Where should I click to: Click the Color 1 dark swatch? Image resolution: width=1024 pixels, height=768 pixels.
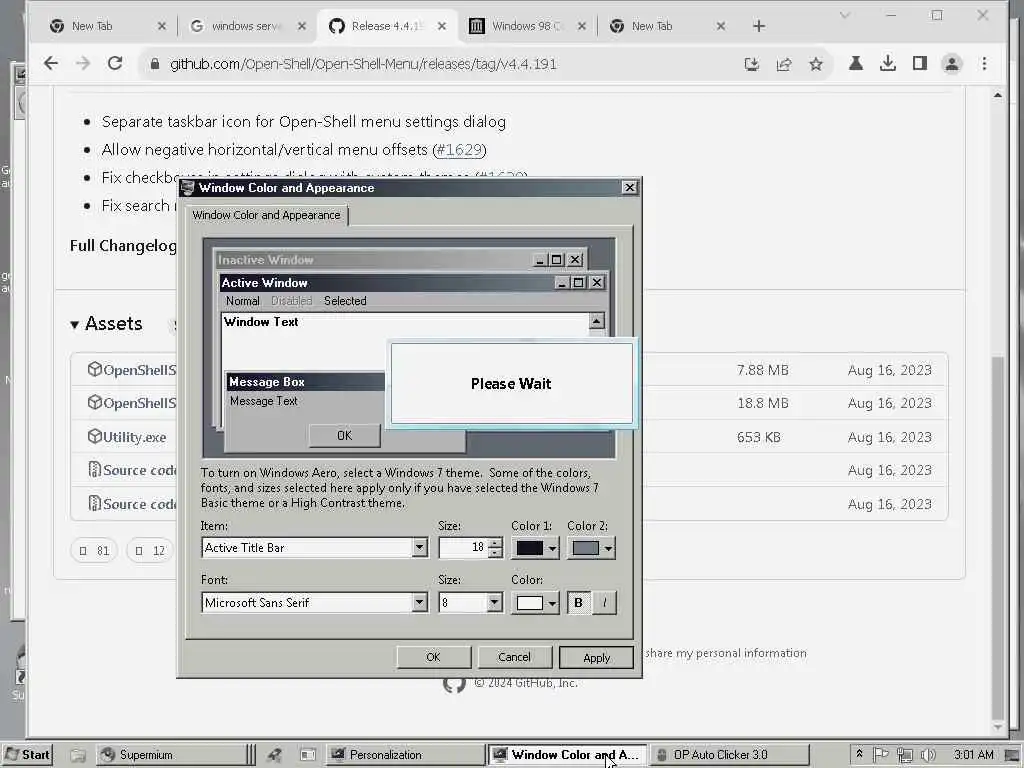(x=529, y=548)
